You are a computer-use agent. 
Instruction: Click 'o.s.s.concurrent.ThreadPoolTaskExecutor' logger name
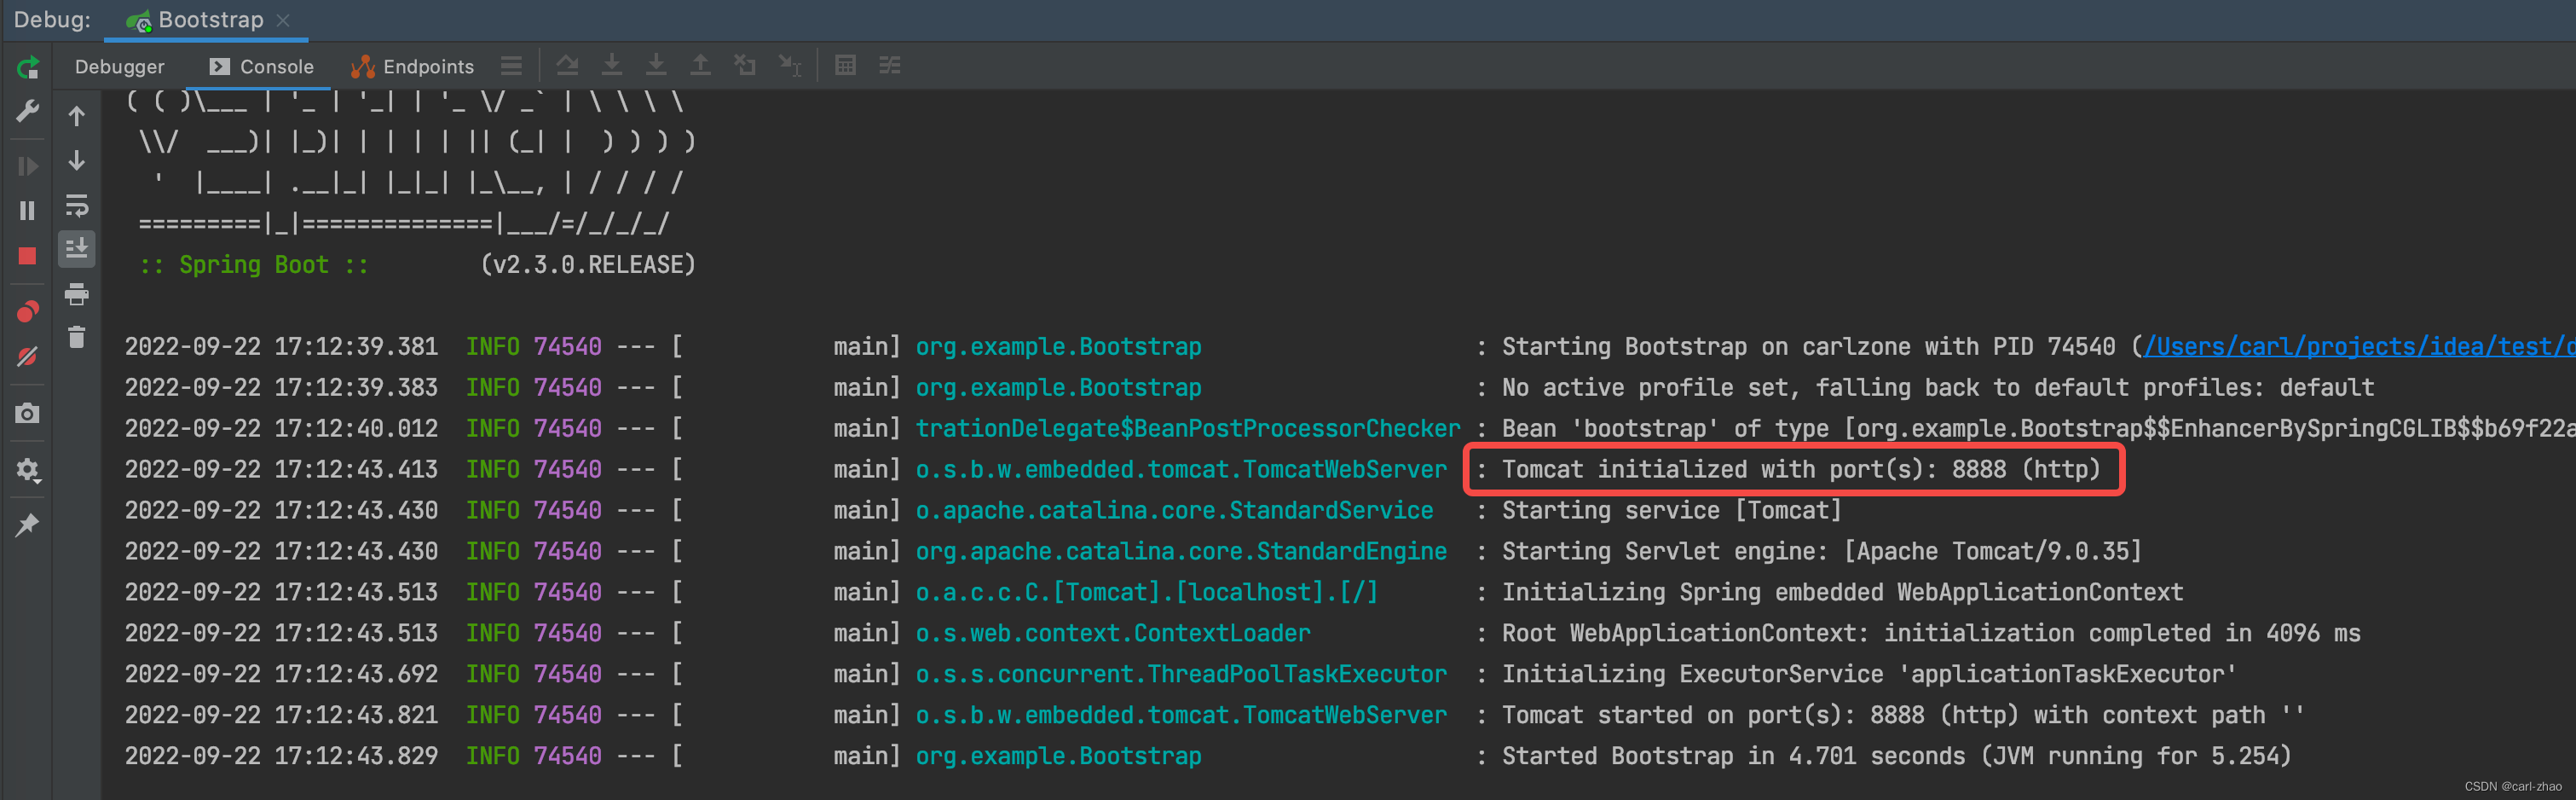pos(1181,674)
